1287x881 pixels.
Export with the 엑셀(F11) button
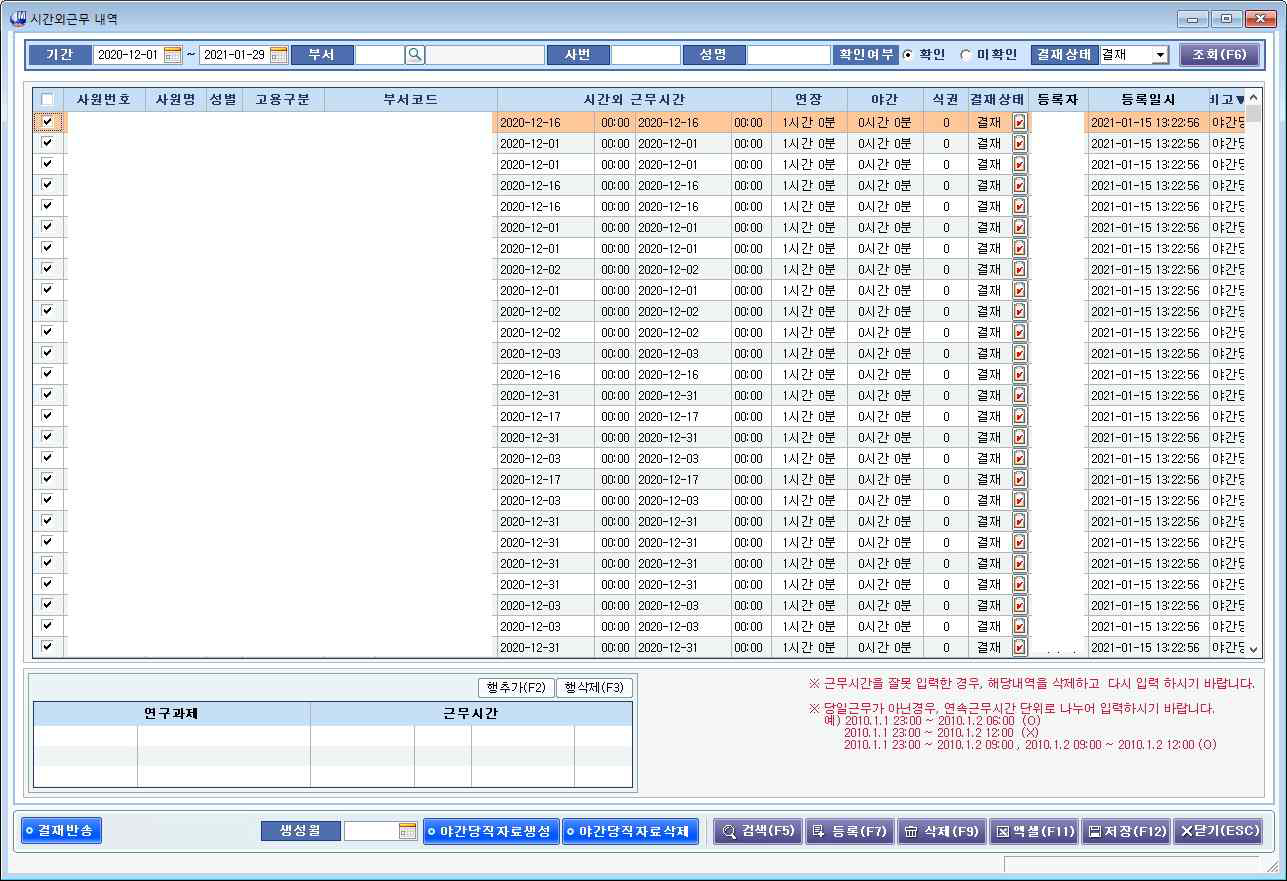click(1034, 831)
